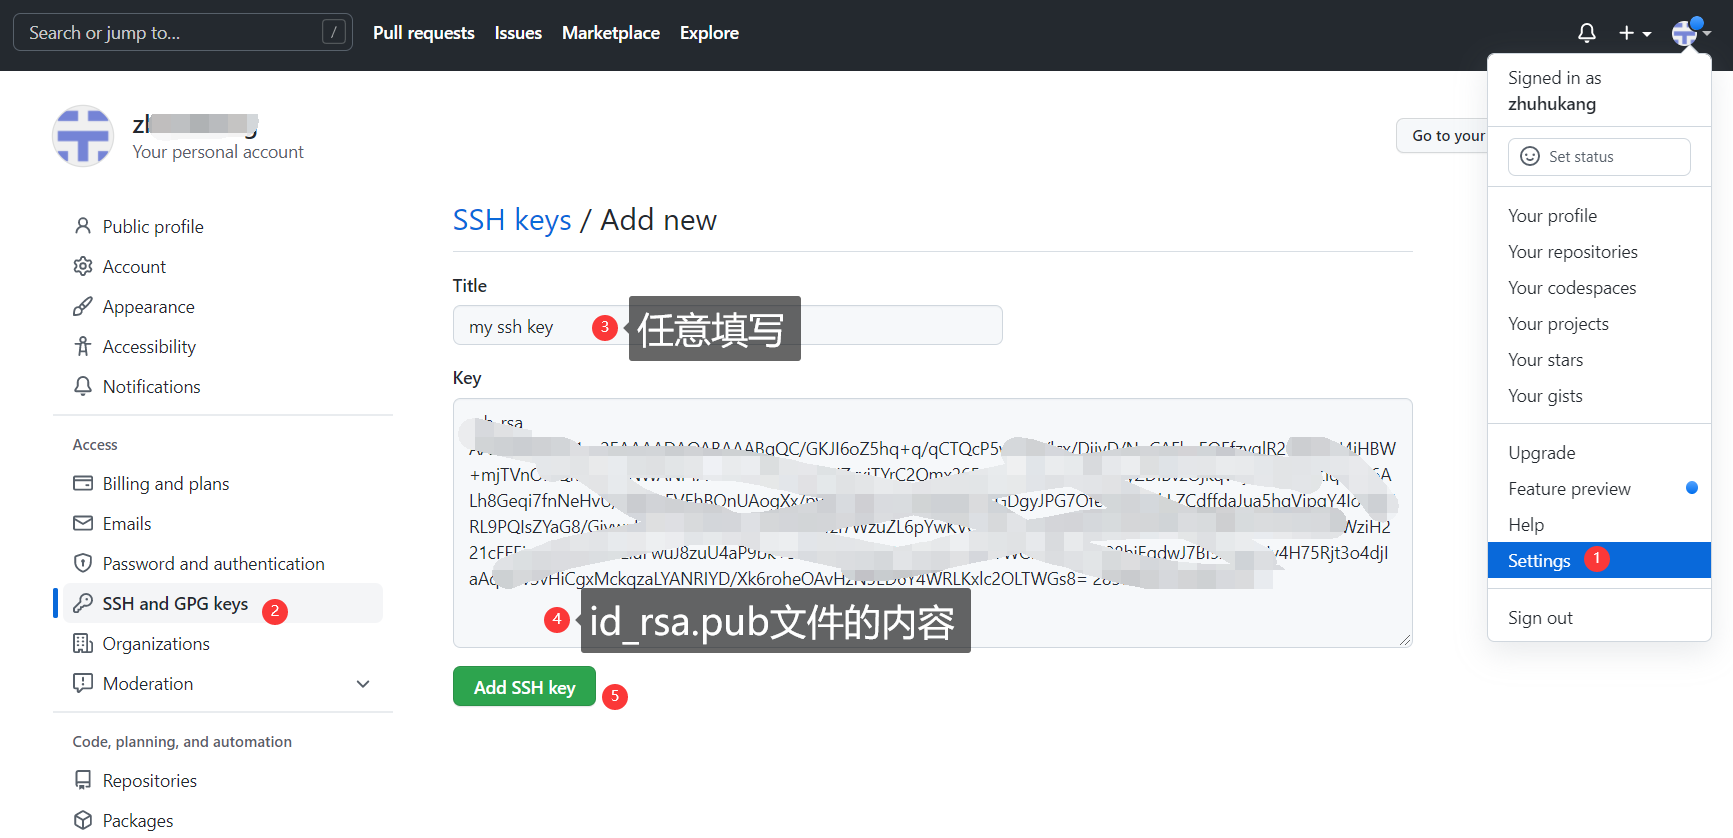This screenshot has width=1733, height=838.
Task: Click the Notifications bell icon in sidebar
Action: [83, 386]
